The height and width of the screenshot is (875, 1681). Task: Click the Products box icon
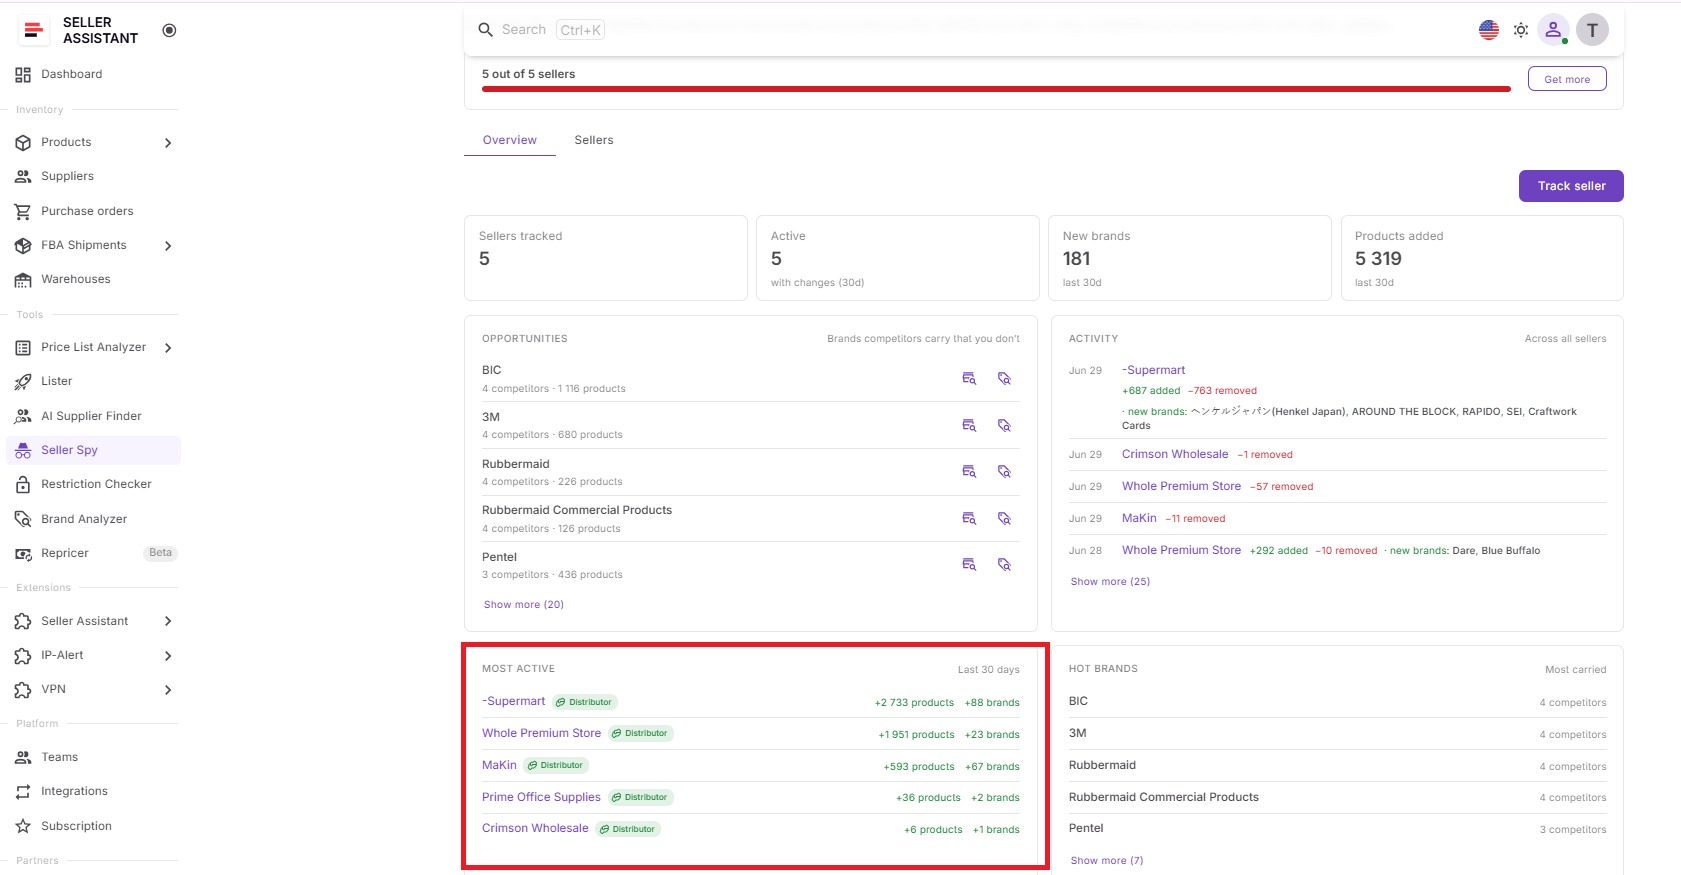pyautogui.click(x=23, y=143)
